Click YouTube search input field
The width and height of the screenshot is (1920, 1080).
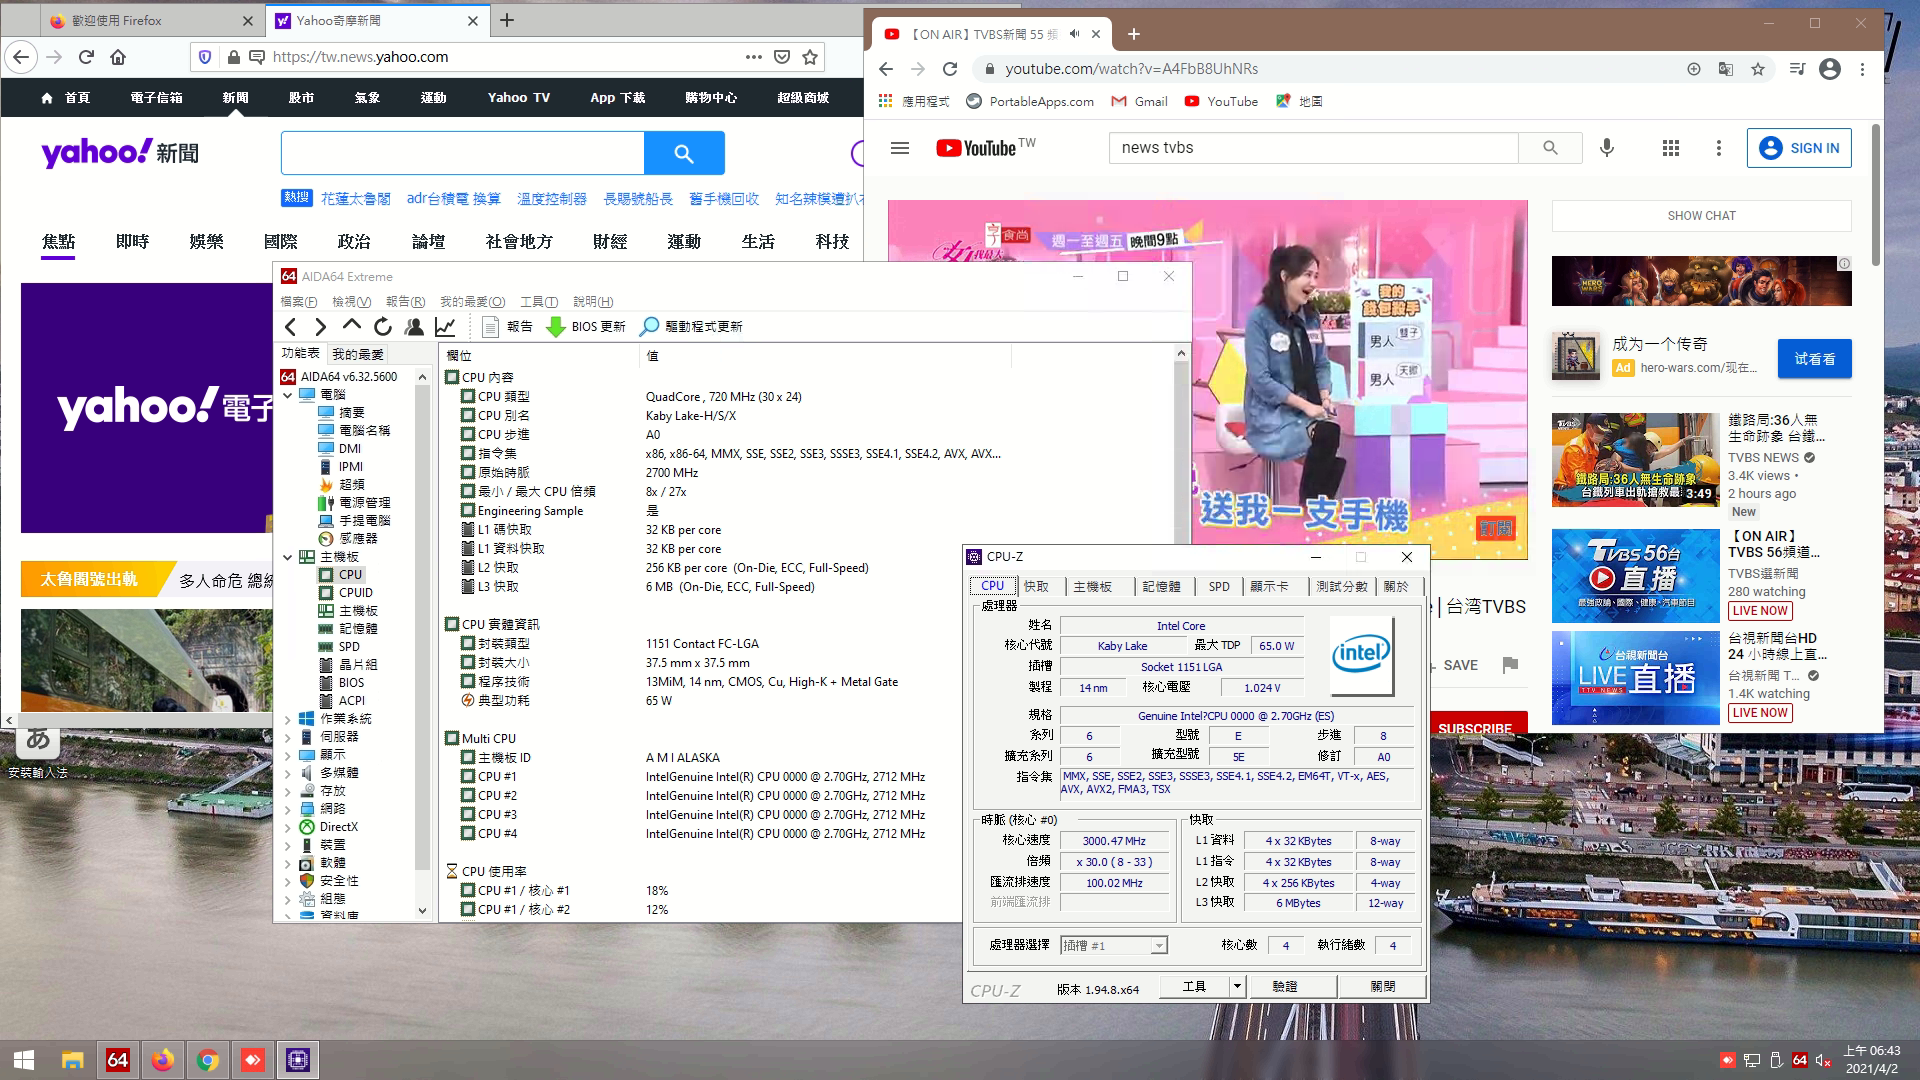coord(1313,148)
